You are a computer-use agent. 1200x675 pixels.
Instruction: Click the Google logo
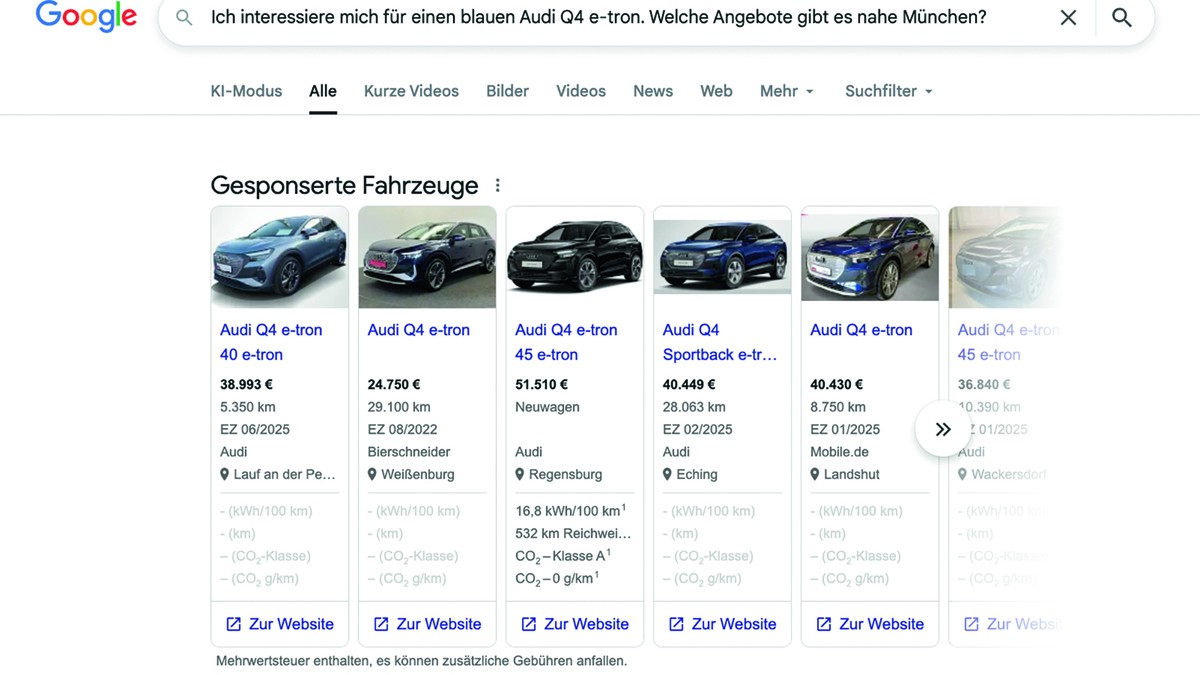(86, 17)
